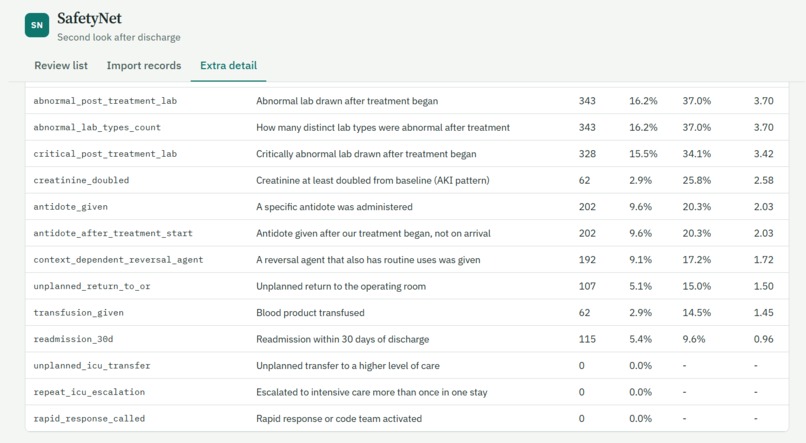Click the SafetyNet app title
Image resolution: width=806 pixels, height=443 pixels.
89,19
